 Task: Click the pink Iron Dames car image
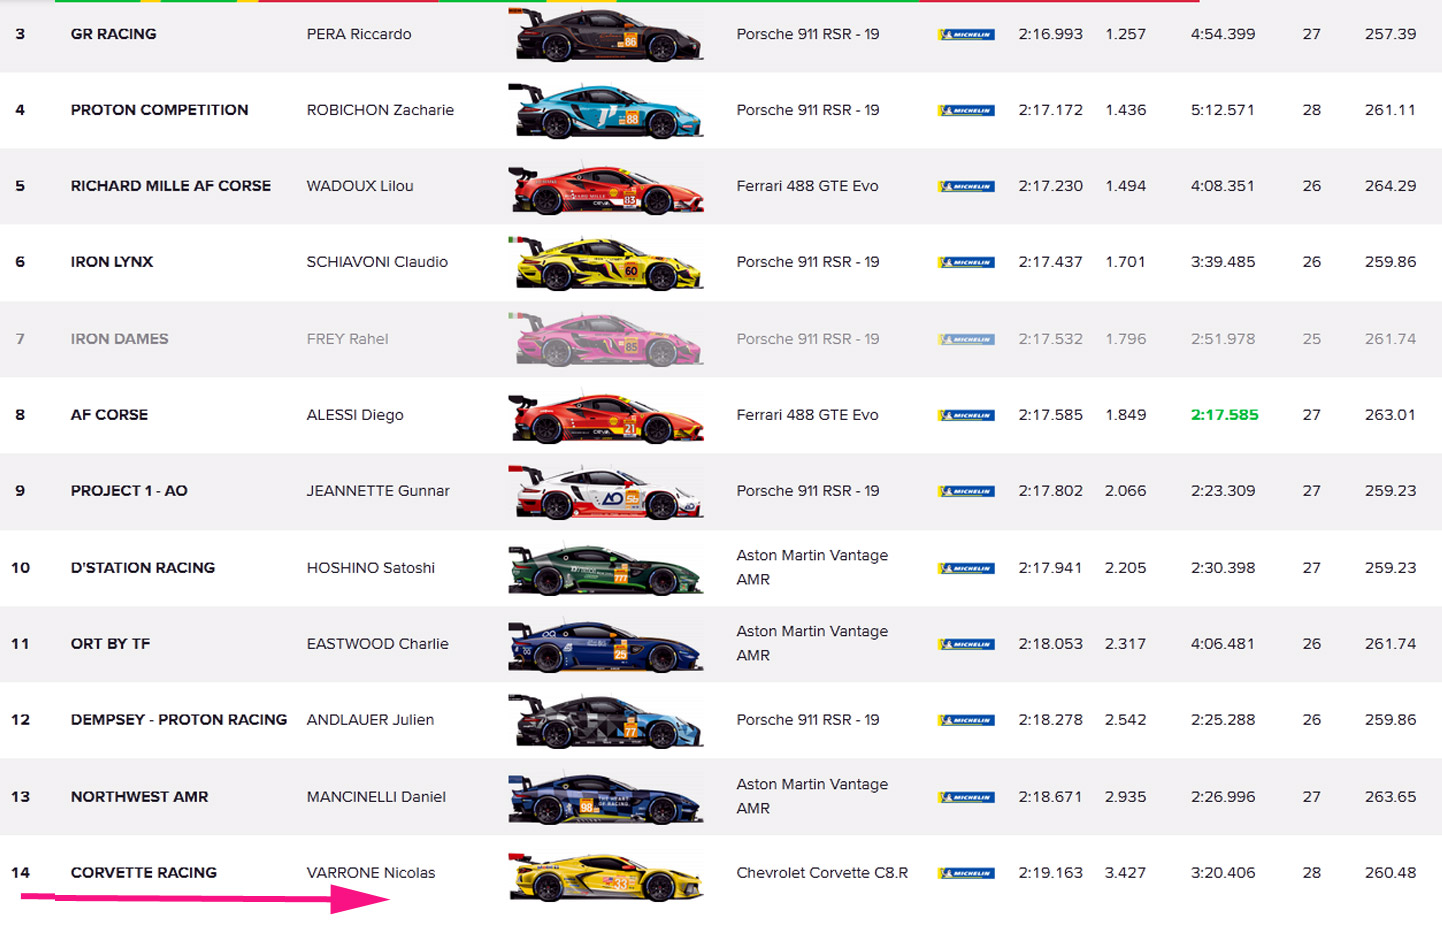point(606,339)
